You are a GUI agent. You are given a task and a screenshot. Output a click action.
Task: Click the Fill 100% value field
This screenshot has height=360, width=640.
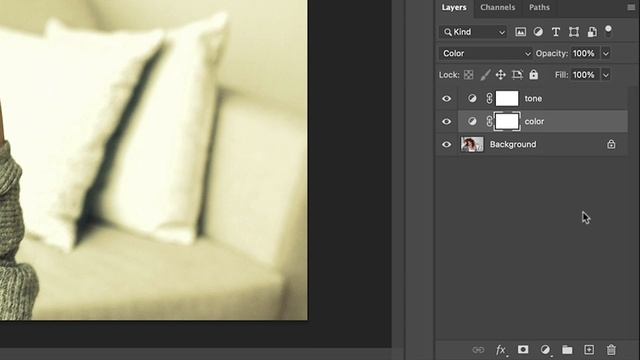tap(584, 75)
